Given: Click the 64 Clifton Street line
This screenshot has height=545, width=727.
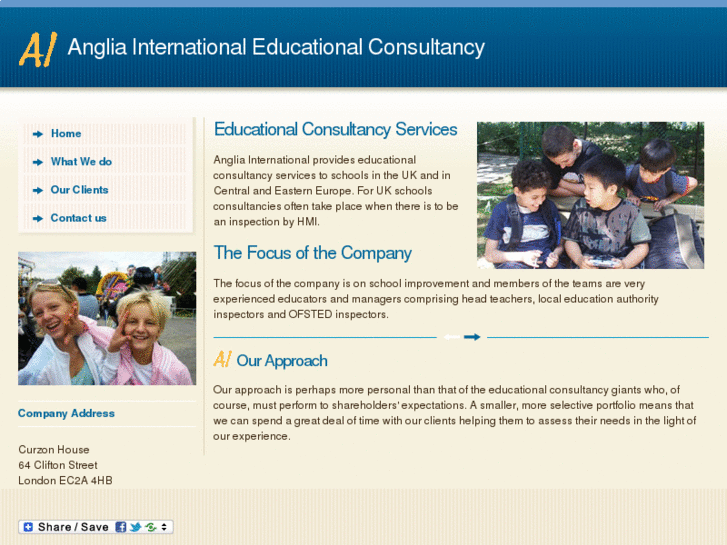Looking at the screenshot, I should [x=58, y=465].
